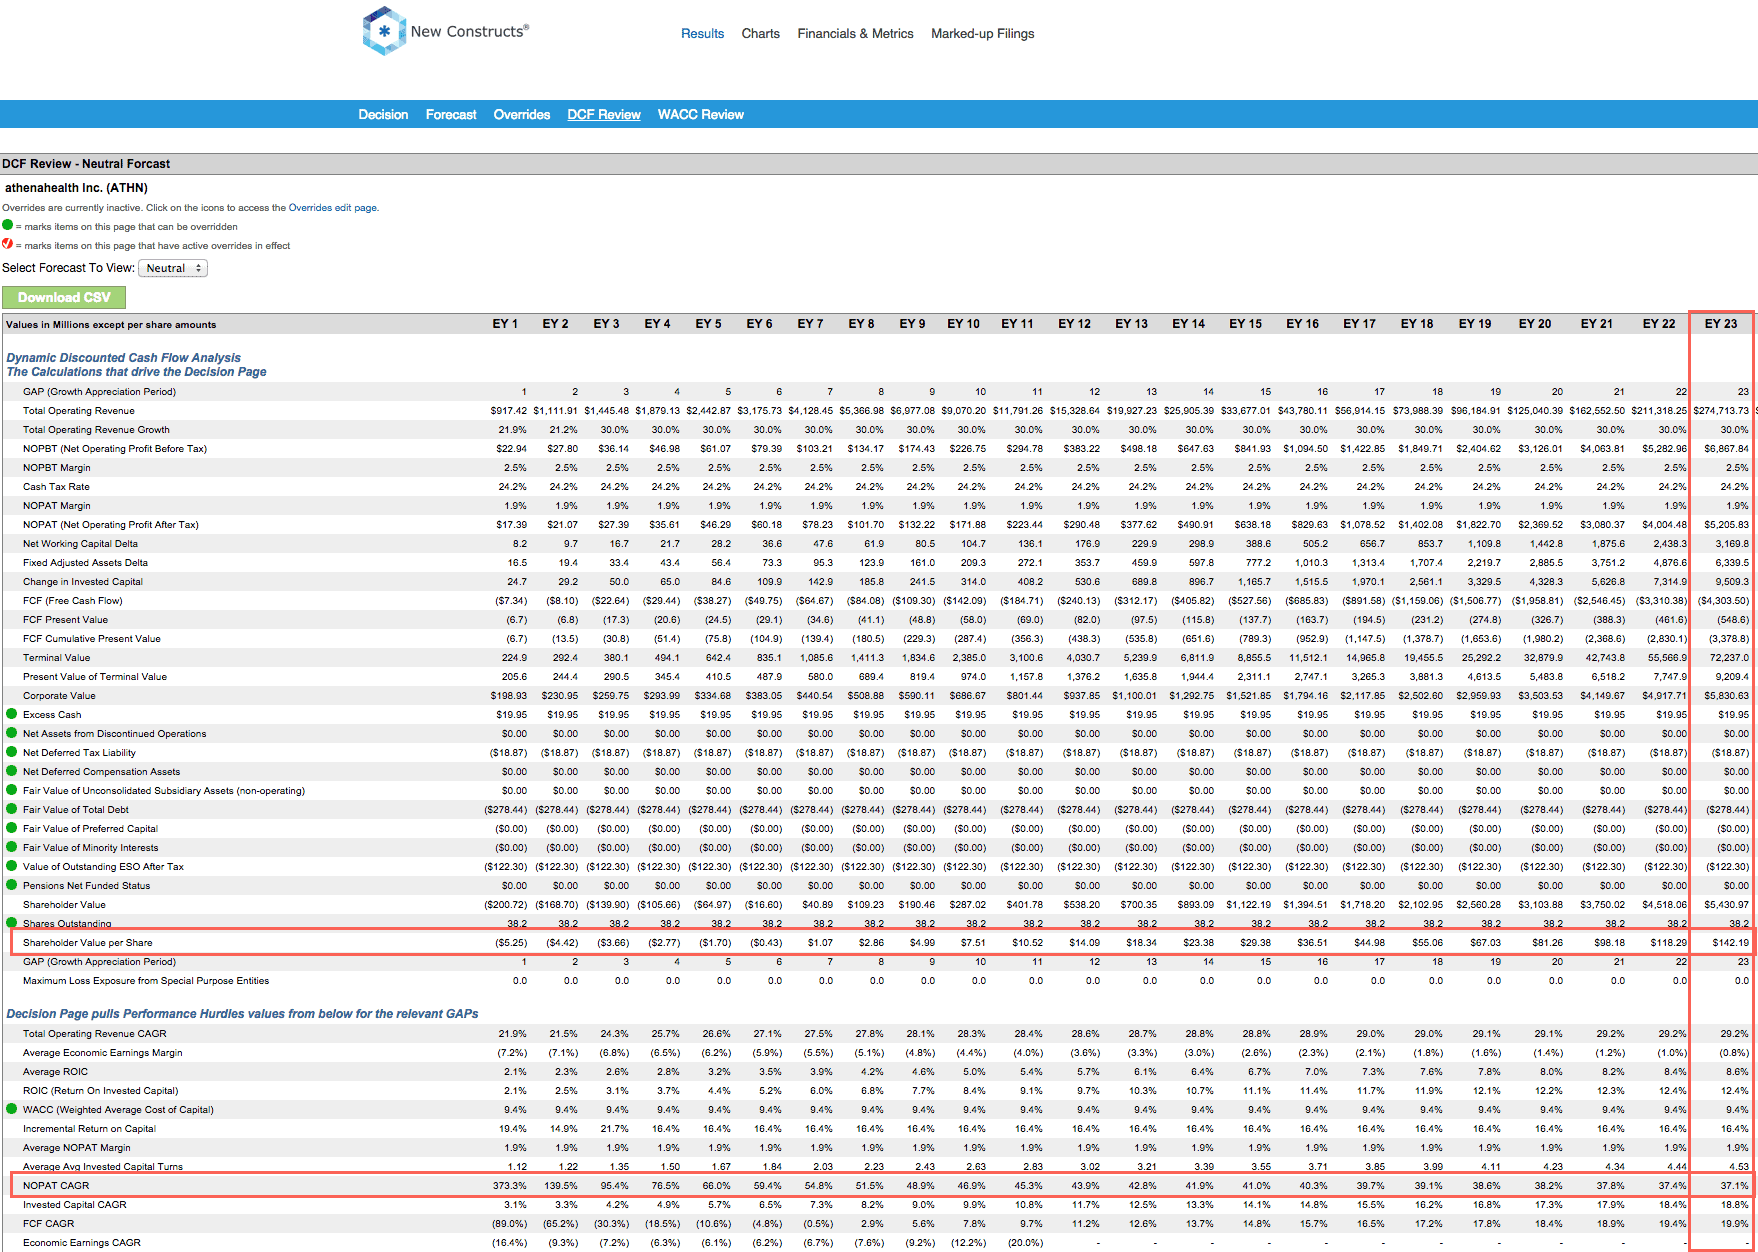This screenshot has width=1758, height=1252.
Task: Open the override marker for Fair Value of Total Debt
Action: 11,809
